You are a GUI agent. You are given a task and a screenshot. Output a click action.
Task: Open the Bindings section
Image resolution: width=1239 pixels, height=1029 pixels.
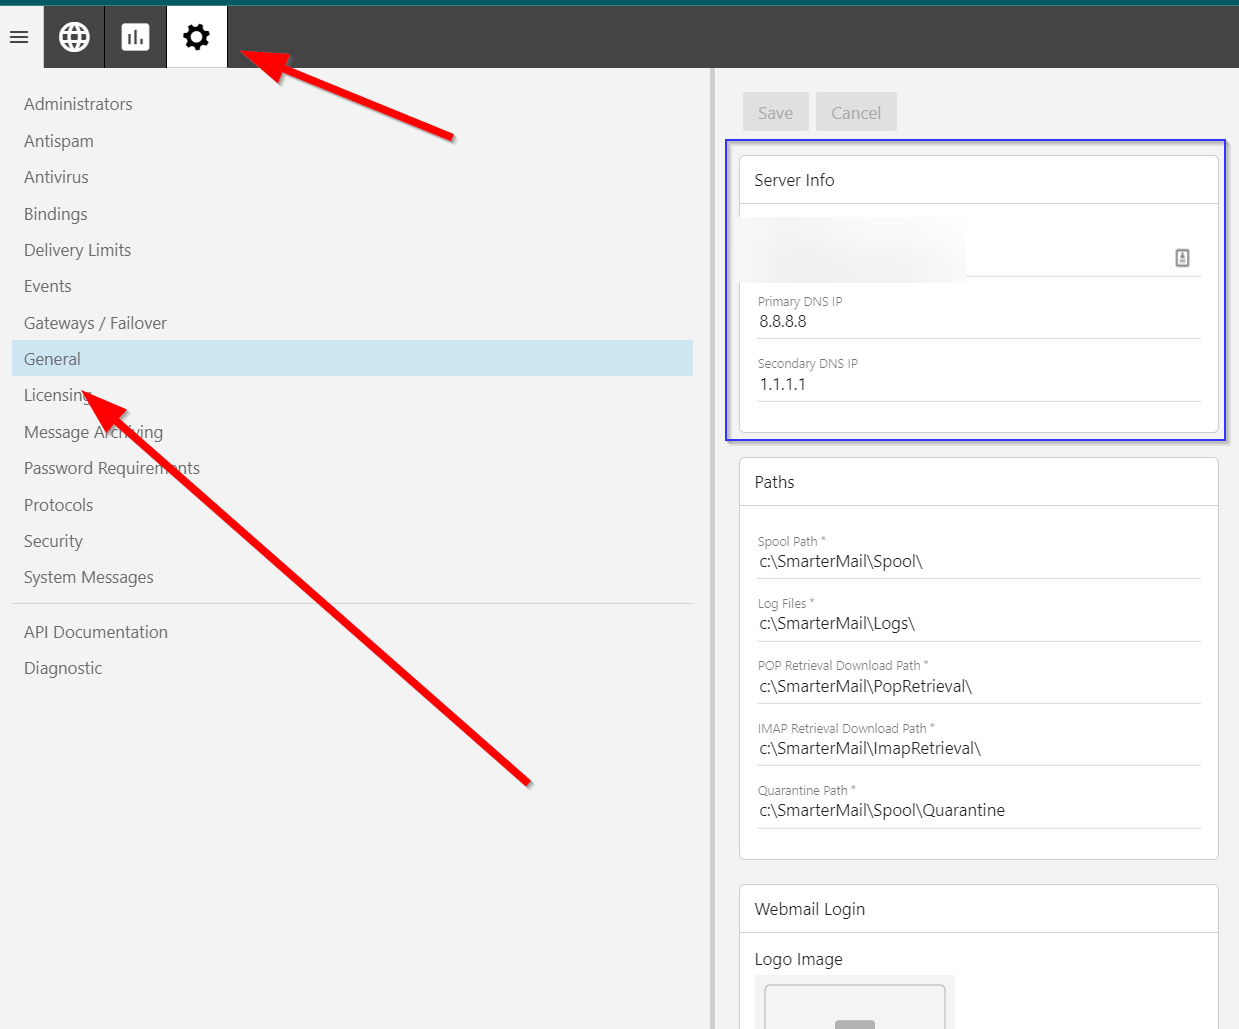pos(56,214)
